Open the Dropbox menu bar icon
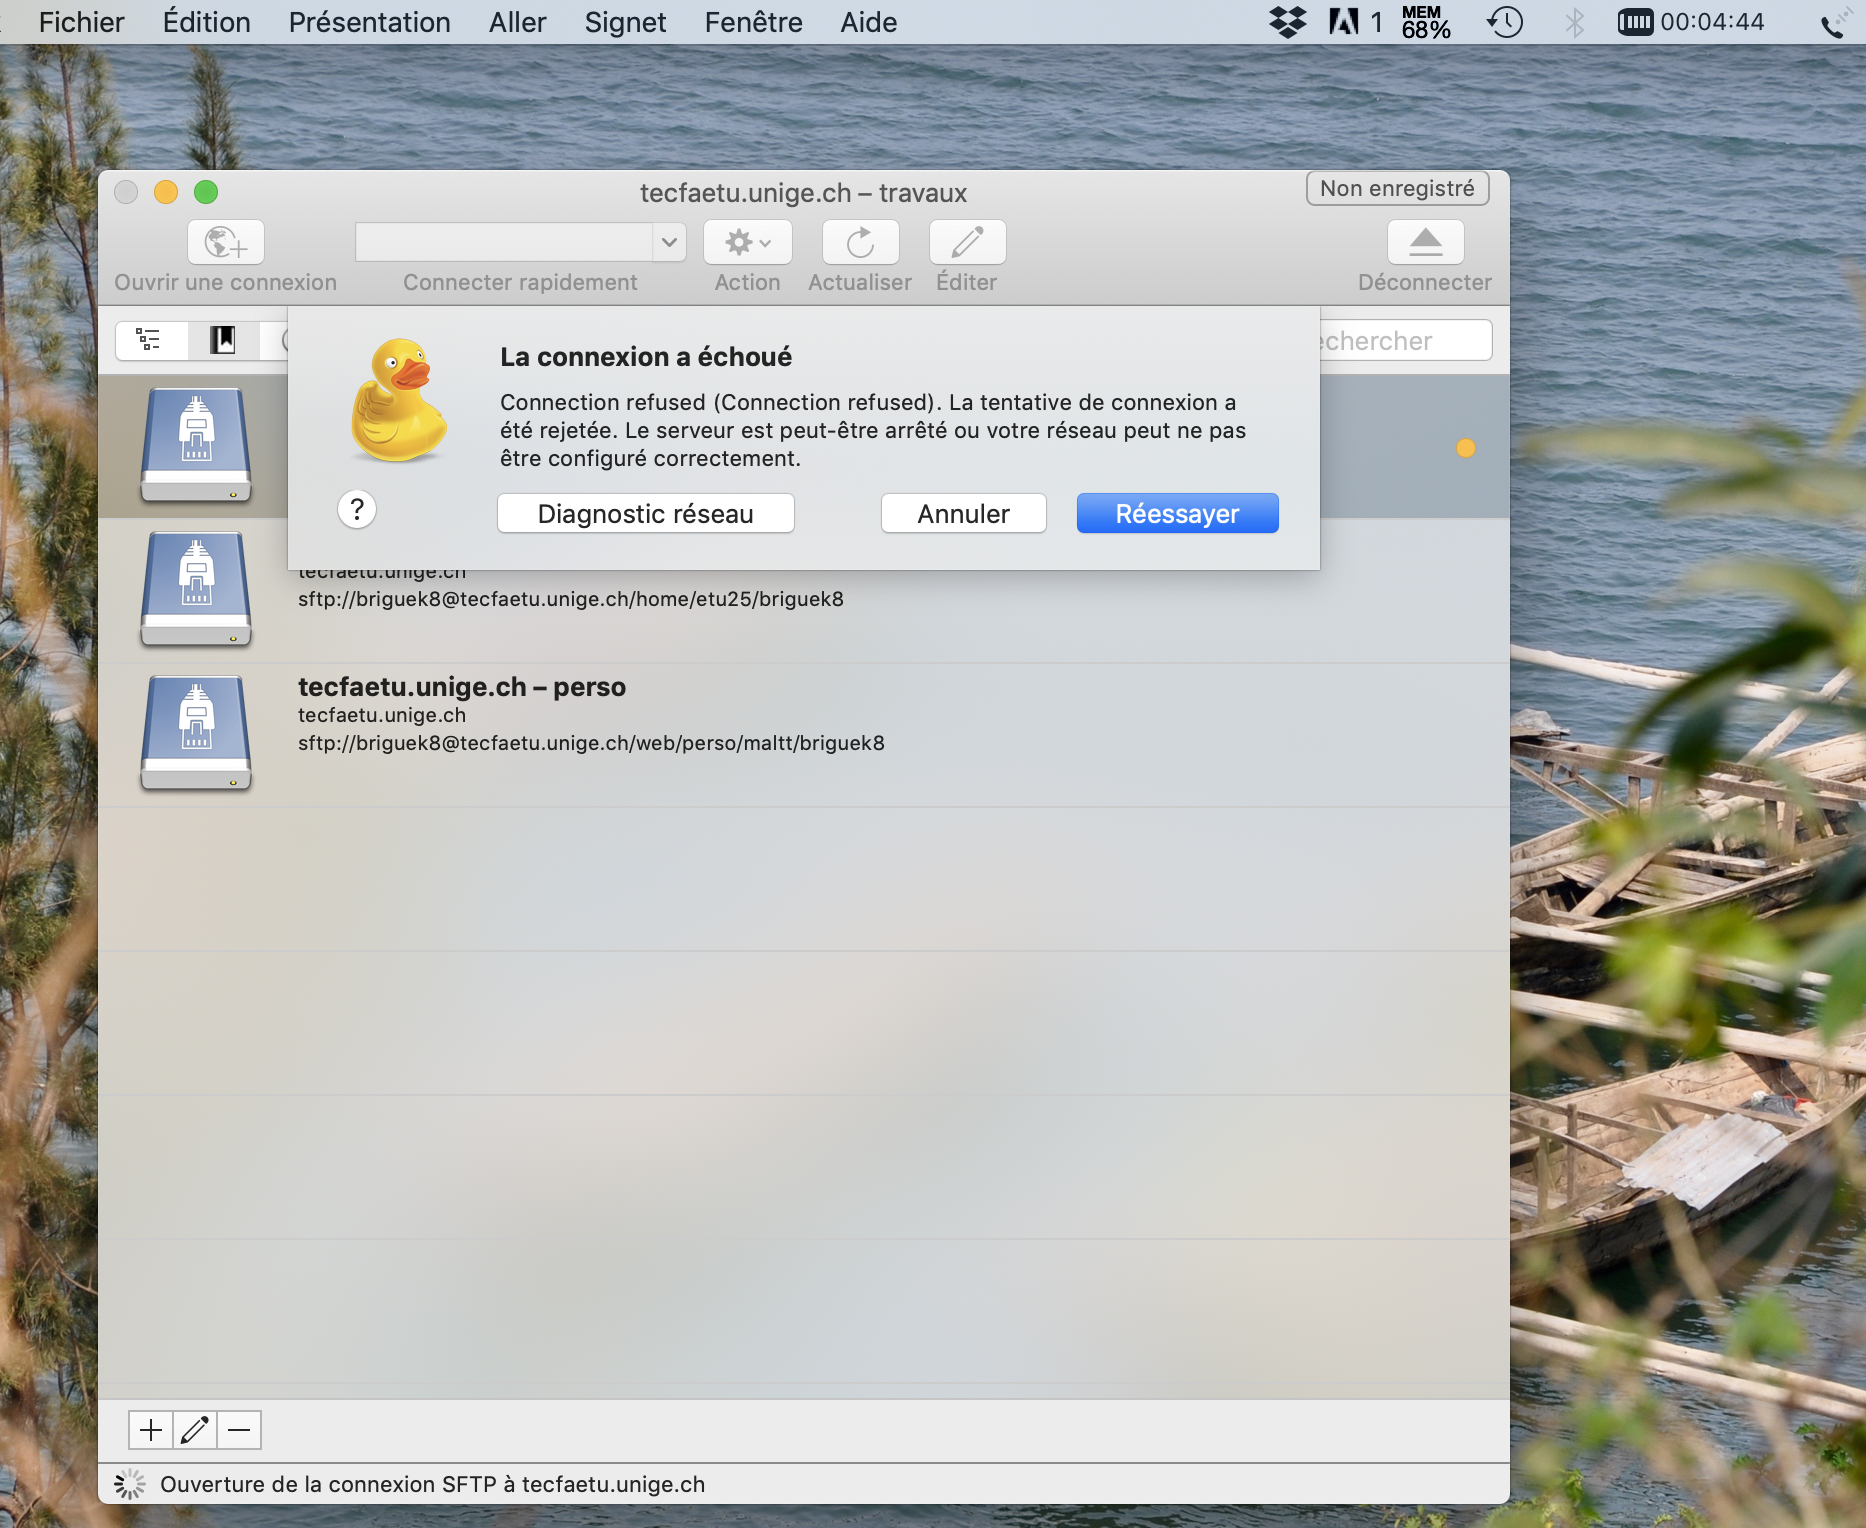The width and height of the screenshot is (1866, 1528). click(1288, 22)
